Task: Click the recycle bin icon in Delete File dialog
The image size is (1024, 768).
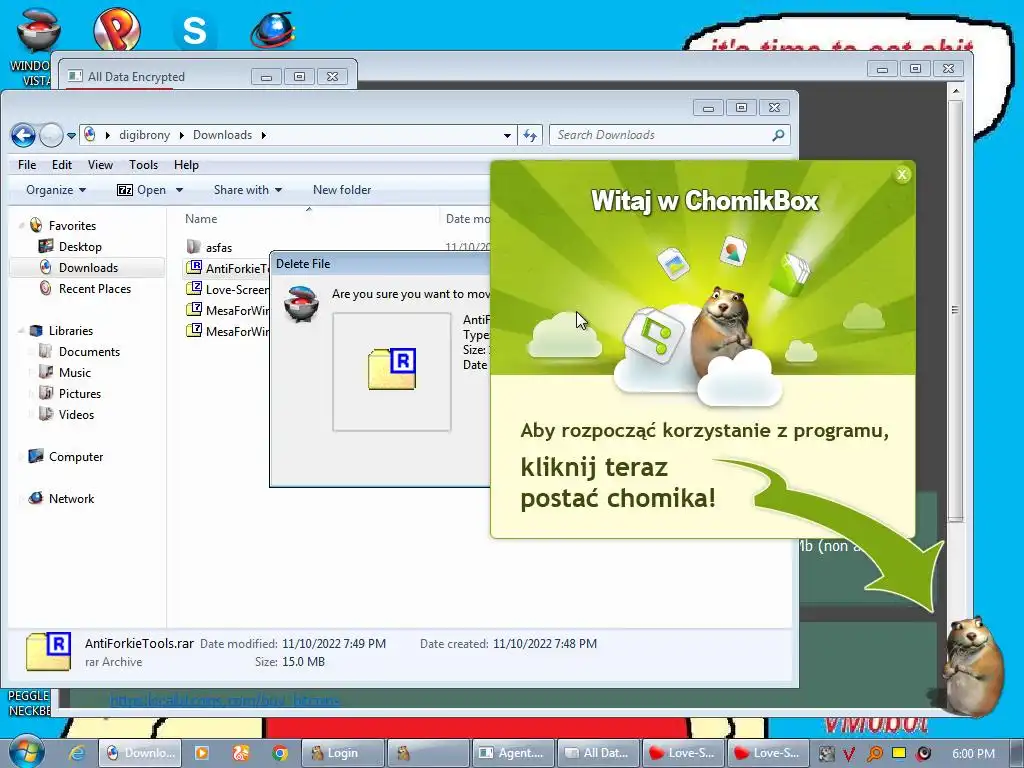Action: pyautogui.click(x=301, y=303)
